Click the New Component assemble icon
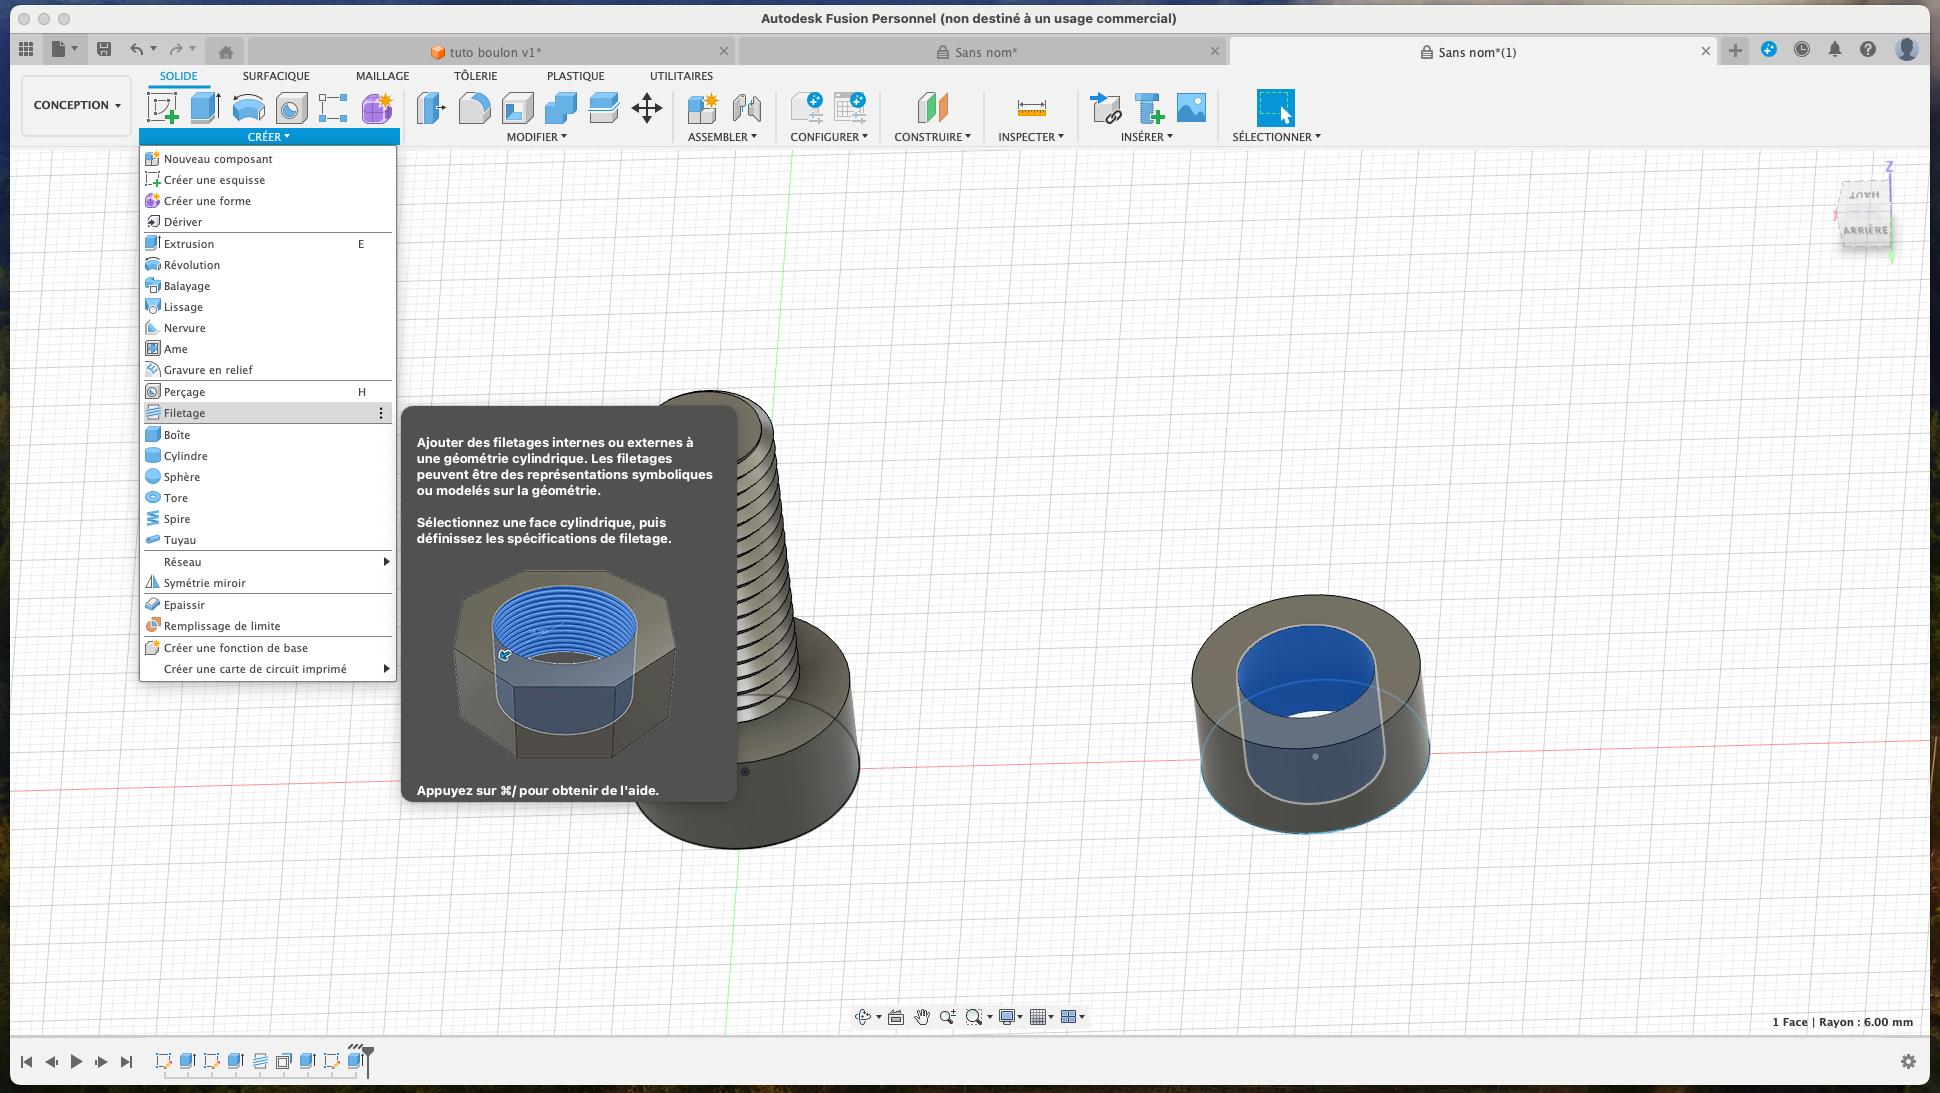Image resolution: width=1940 pixels, height=1093 pixels. pyautogui.click(x=703, y=108)
